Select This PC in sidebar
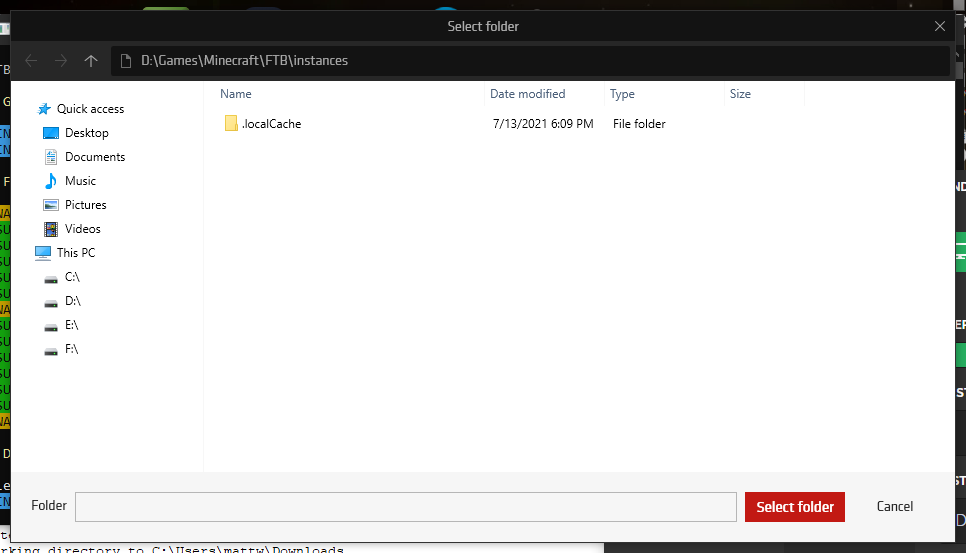 tap(76, 253)
